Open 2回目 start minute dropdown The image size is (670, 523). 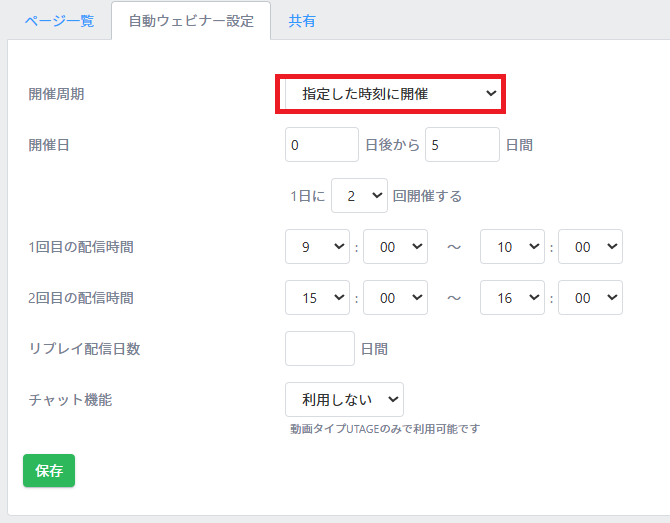pyautogui.click(x=395, y=297)
